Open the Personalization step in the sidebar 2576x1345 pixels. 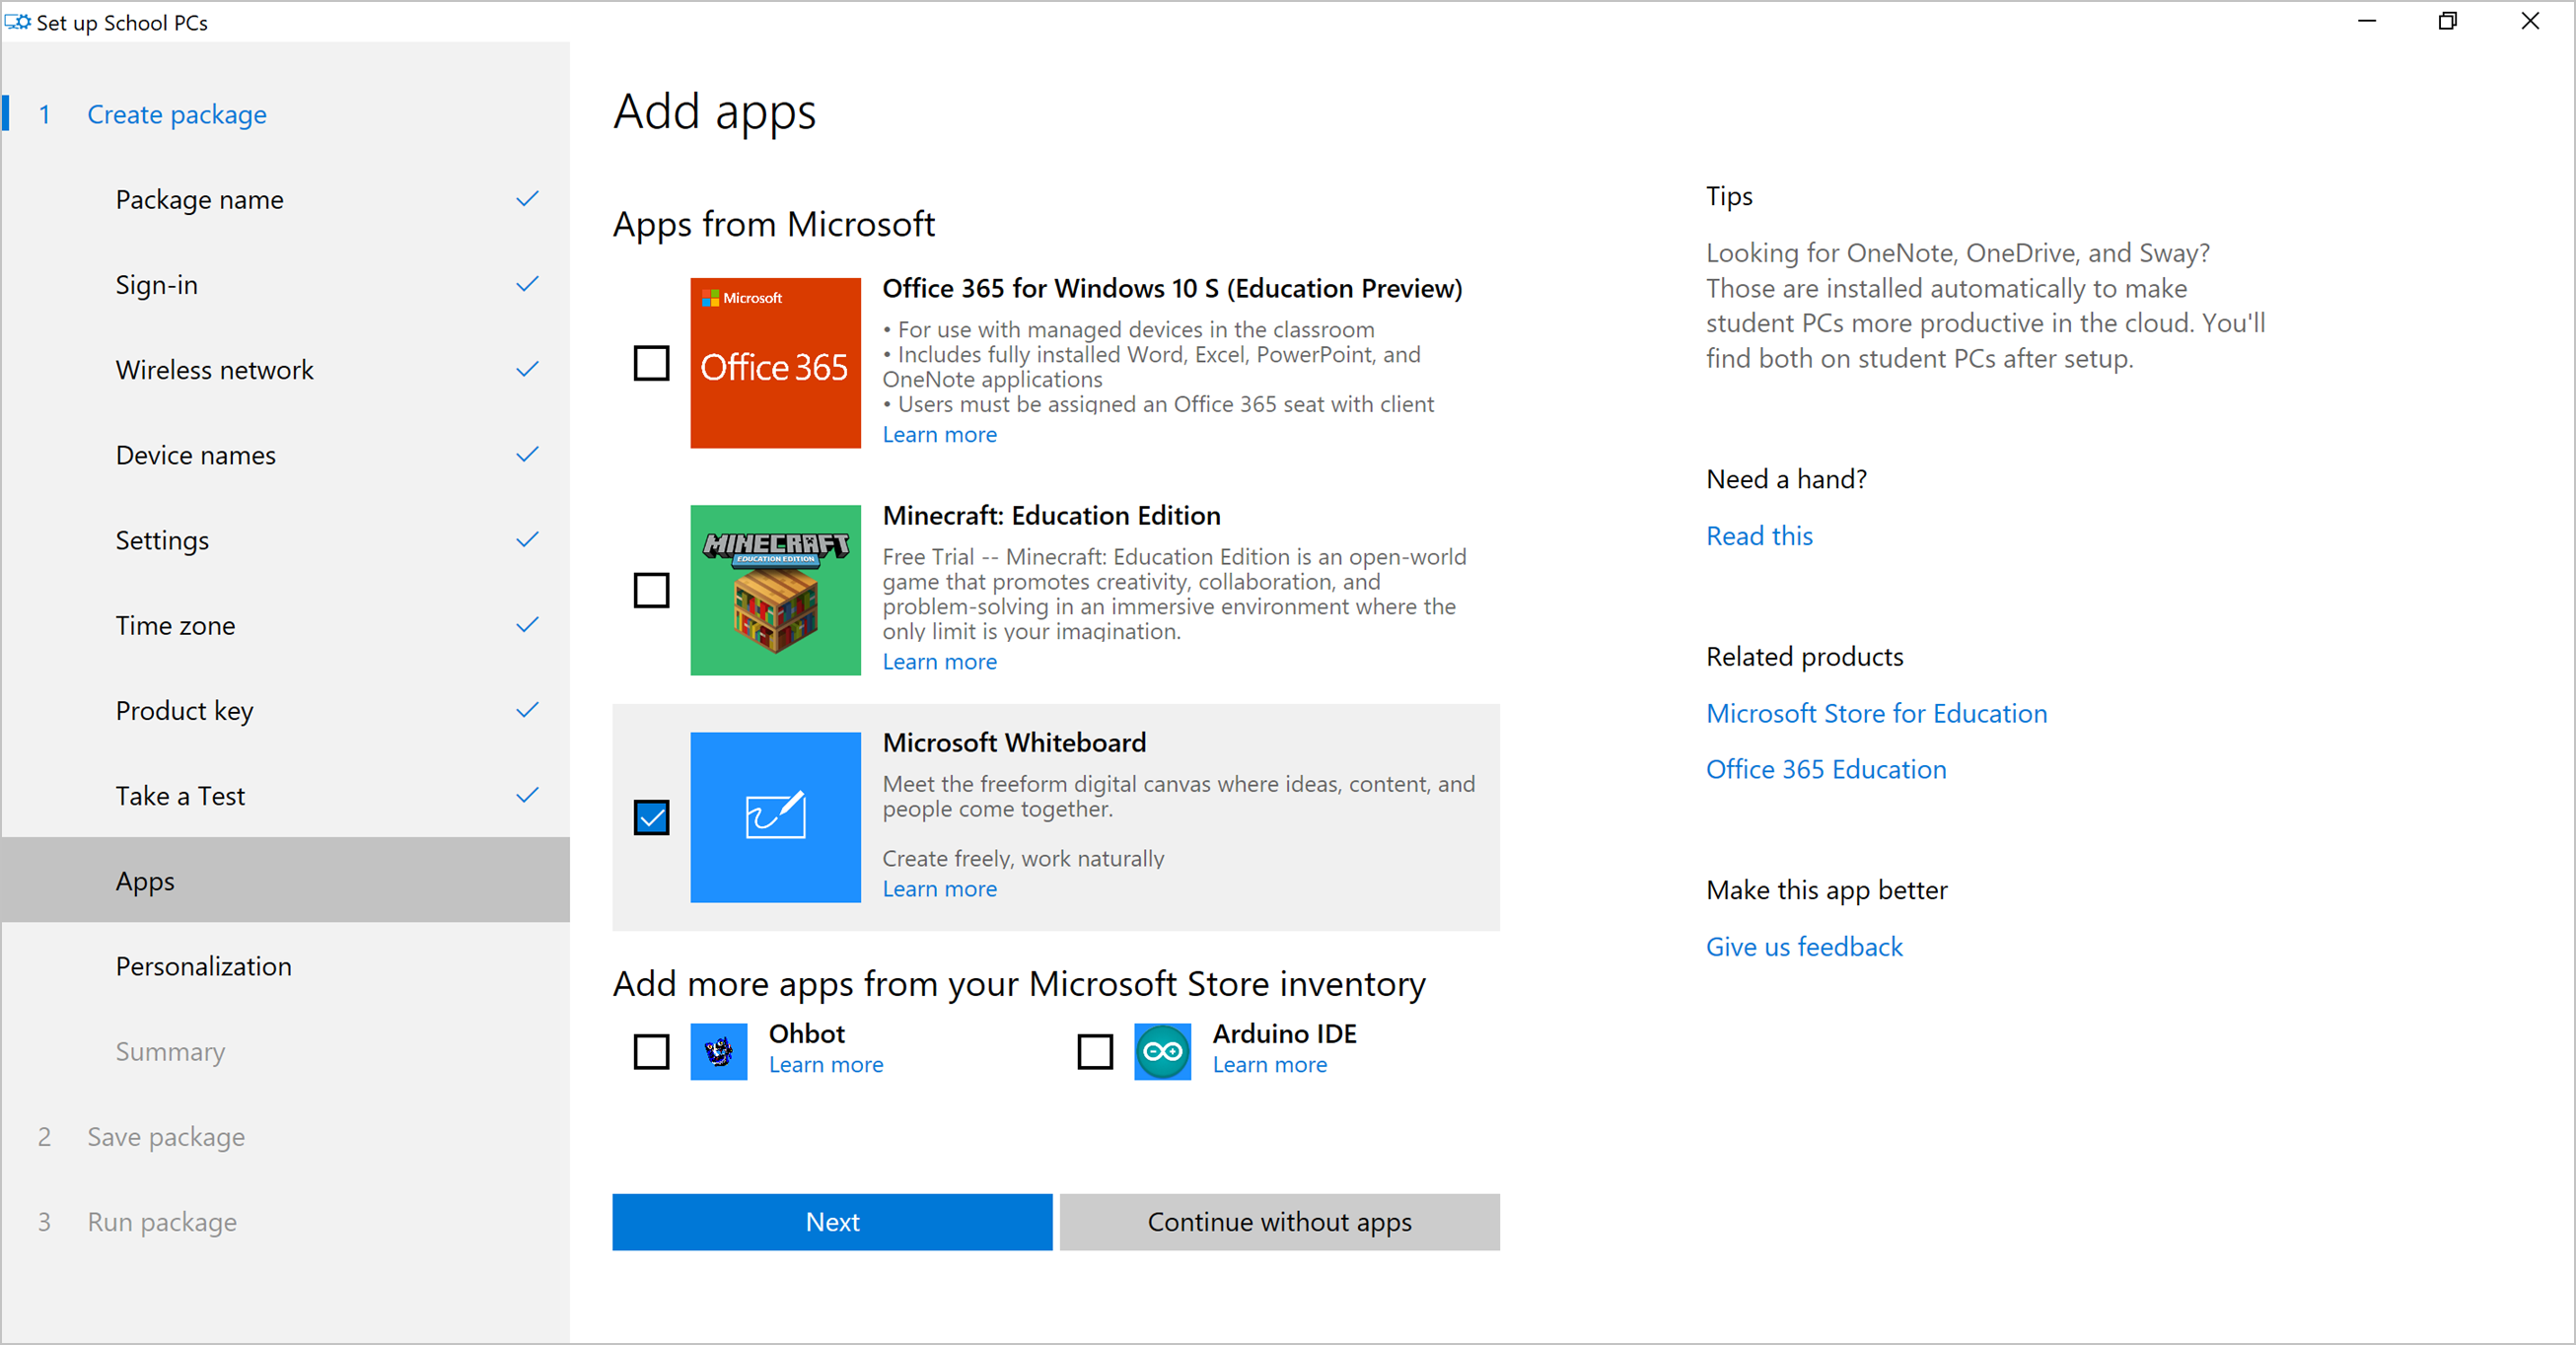tap(204, 966)
